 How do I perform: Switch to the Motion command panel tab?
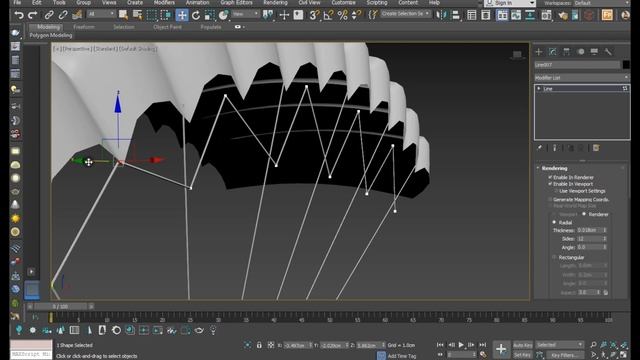point(581,52)
